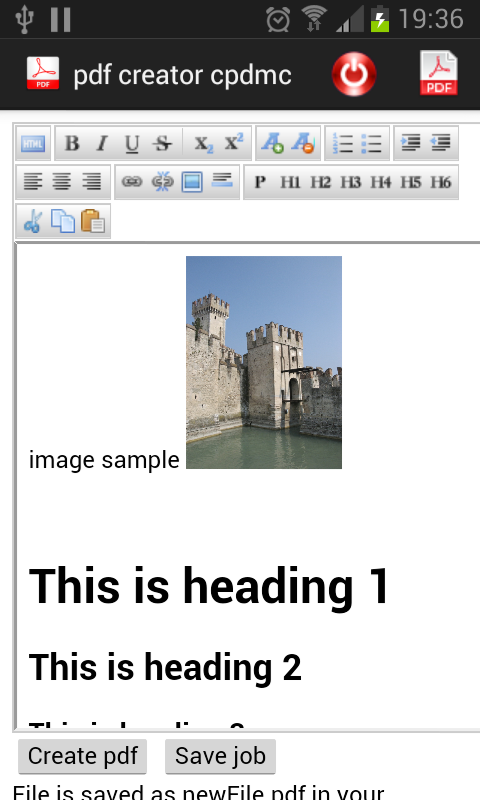Decrease font size
The width and height of the screenshot is (480, 800).
click(x=303, y=143)
